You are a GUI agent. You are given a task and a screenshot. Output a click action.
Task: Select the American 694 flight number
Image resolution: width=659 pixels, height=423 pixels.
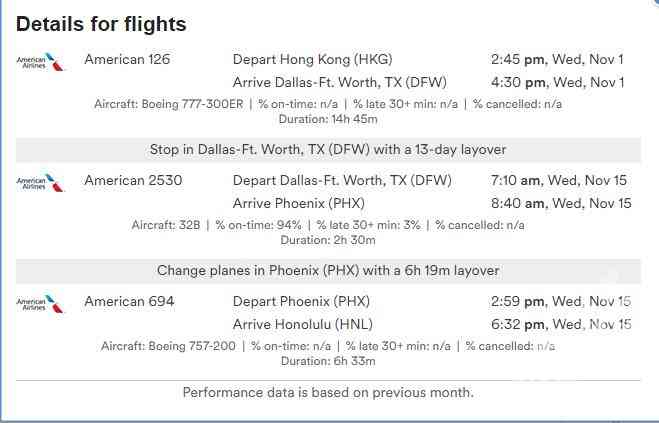pos(129,301)
